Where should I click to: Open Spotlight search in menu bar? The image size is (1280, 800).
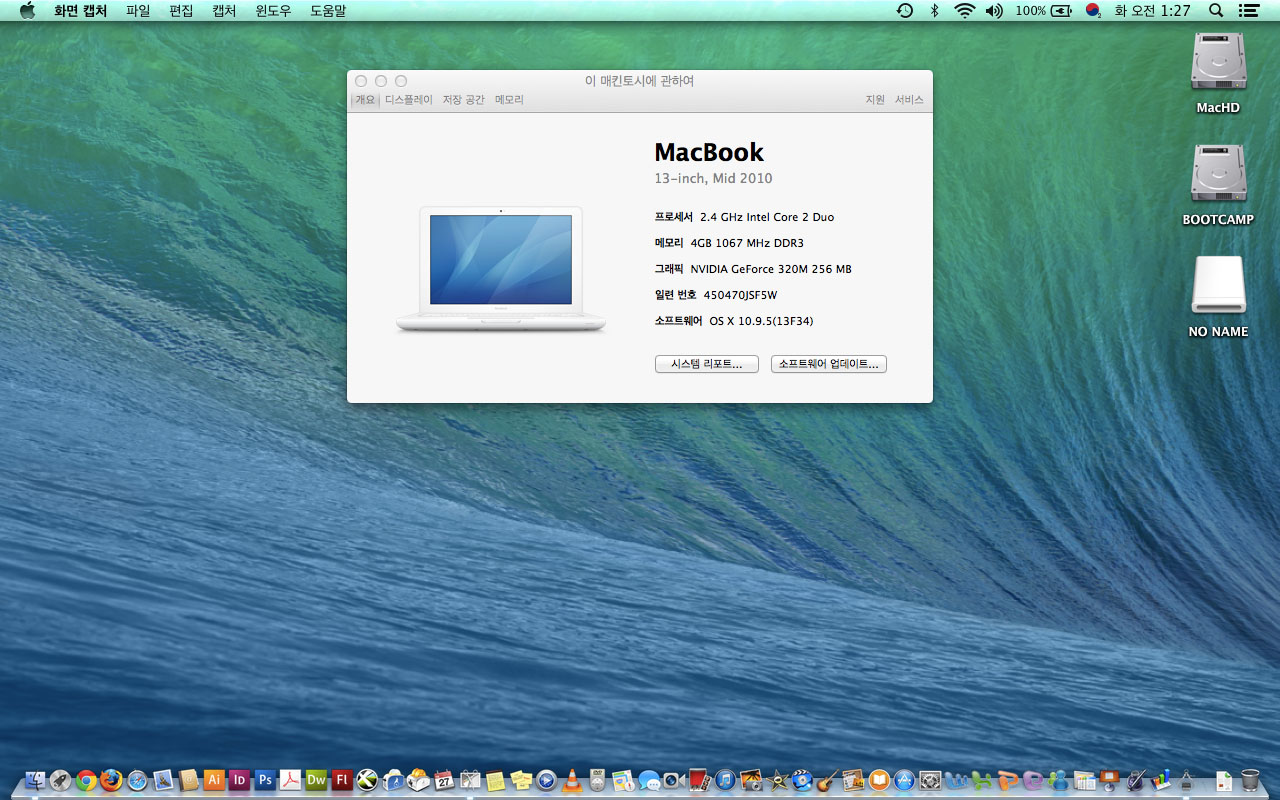point(1216,10)
